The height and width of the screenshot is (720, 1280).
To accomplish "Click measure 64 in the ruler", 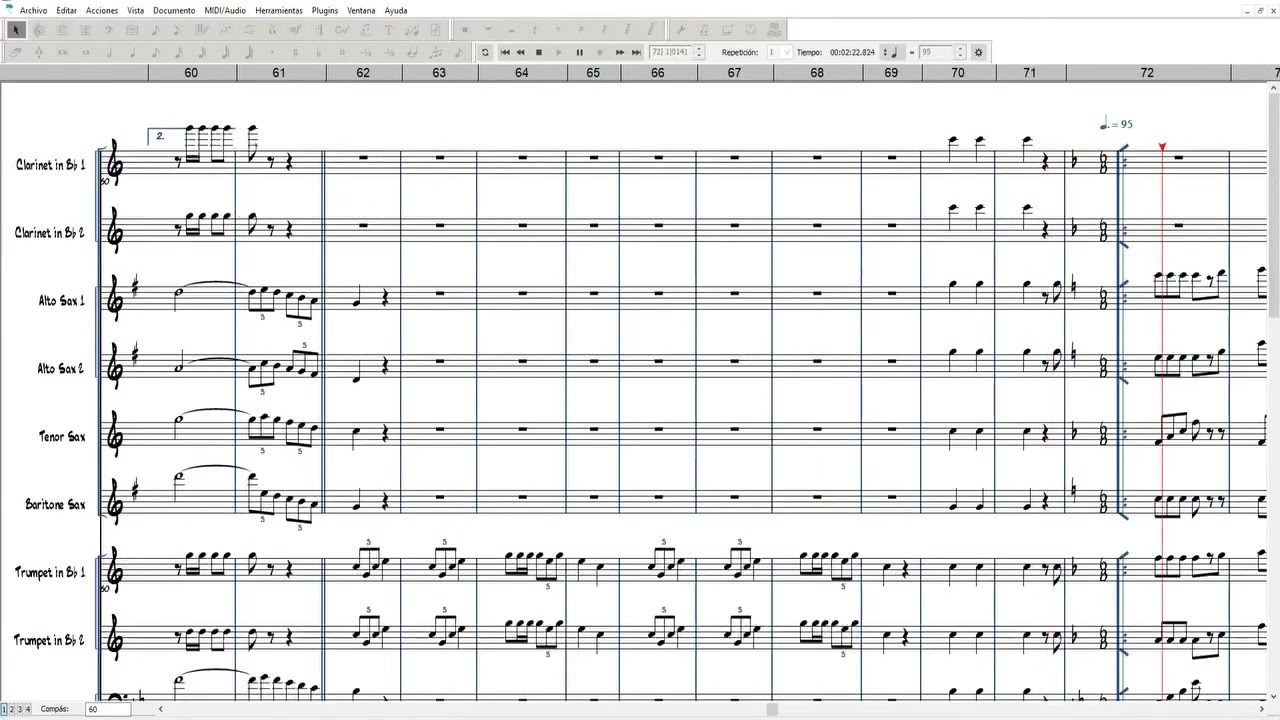I will 521,73.
